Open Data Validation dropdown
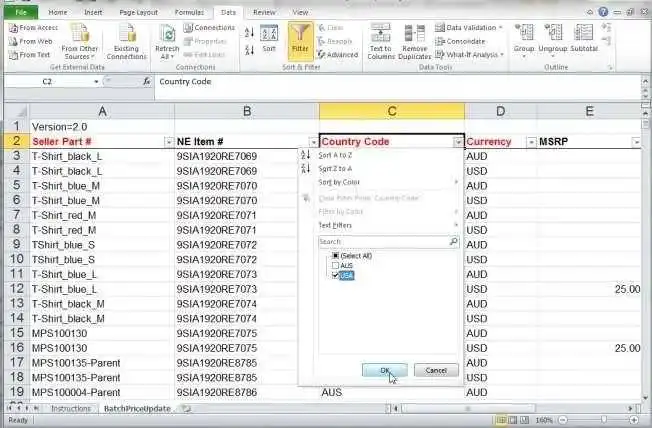Image resolution: width=652 pixels, height=428 pixels. (x=469, y=28)
